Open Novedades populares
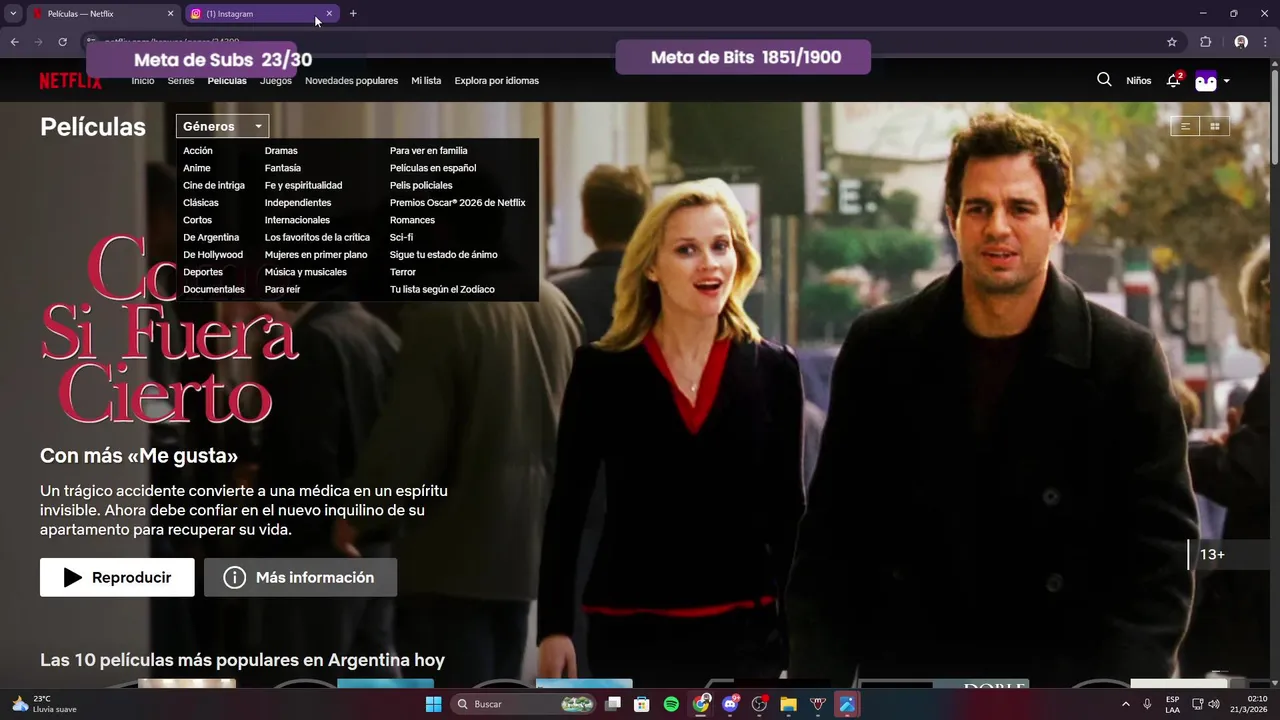The image size is (1280, 720). pyautogui.click(x=351, y=81)
